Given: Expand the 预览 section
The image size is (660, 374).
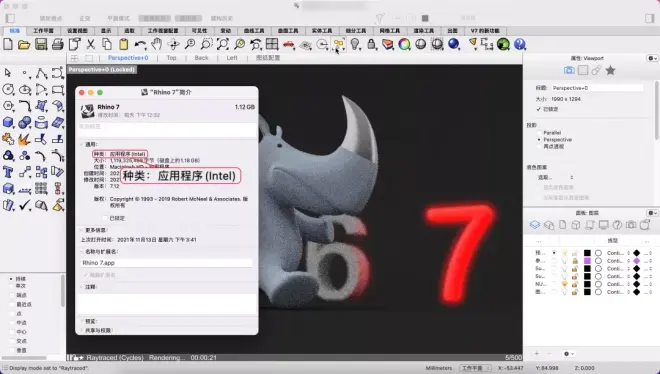Looking at the screenshot, I should coord(82,321).
